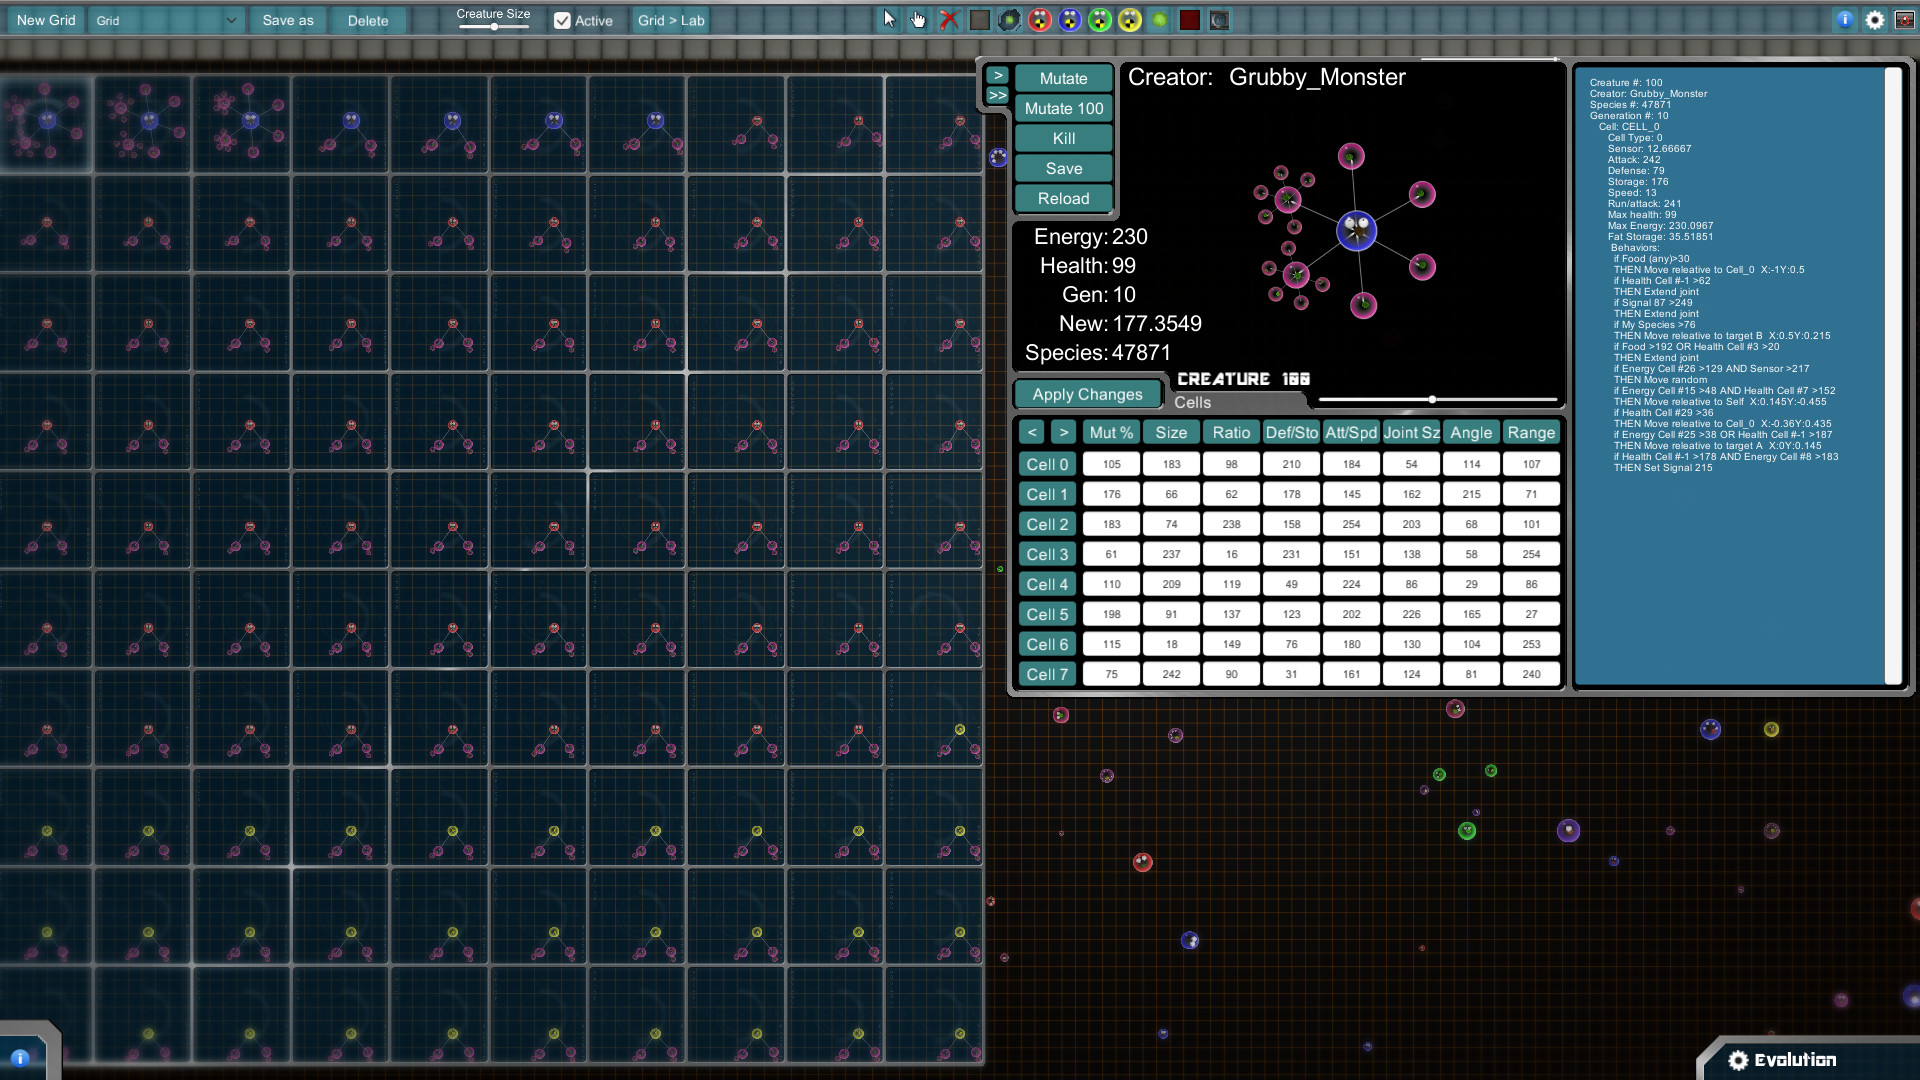Click Mutate 100 creatures at once
The height and width of the screenshot is (1080, 1920).
pos(1063,108)
